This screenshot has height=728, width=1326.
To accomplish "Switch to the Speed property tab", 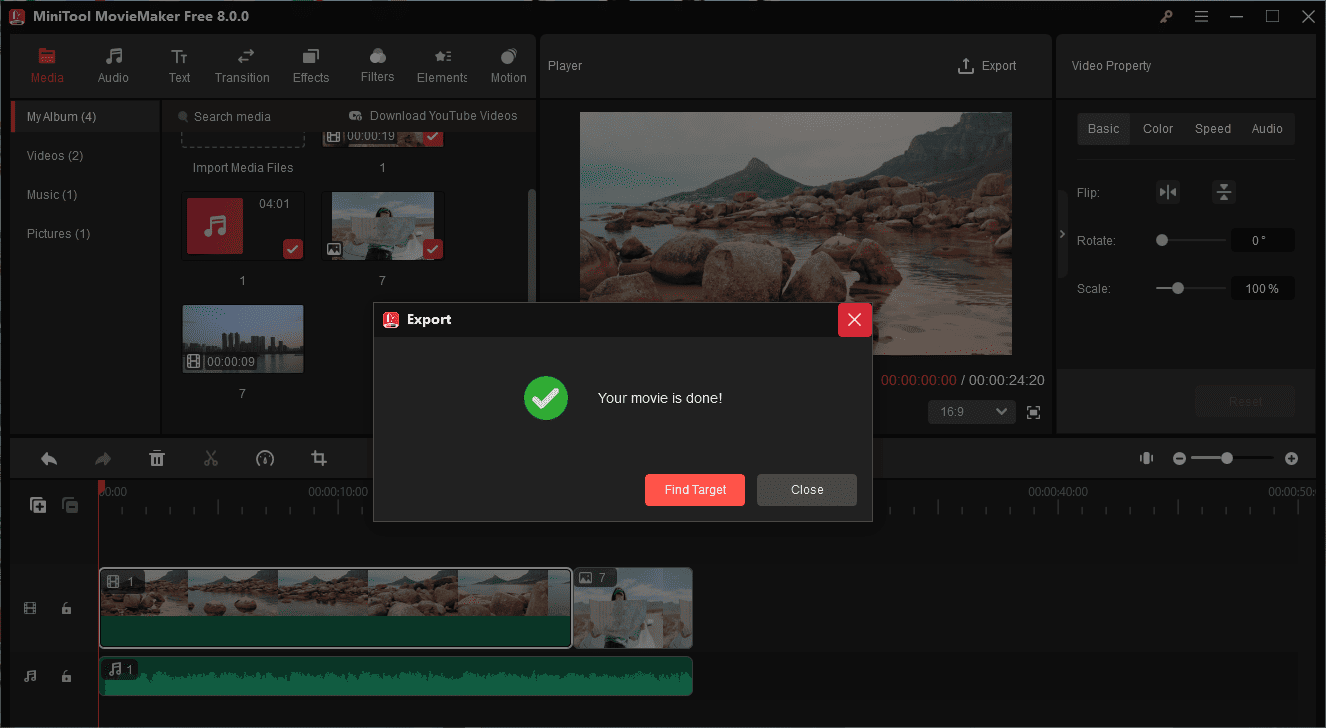I will (1213, 129).
